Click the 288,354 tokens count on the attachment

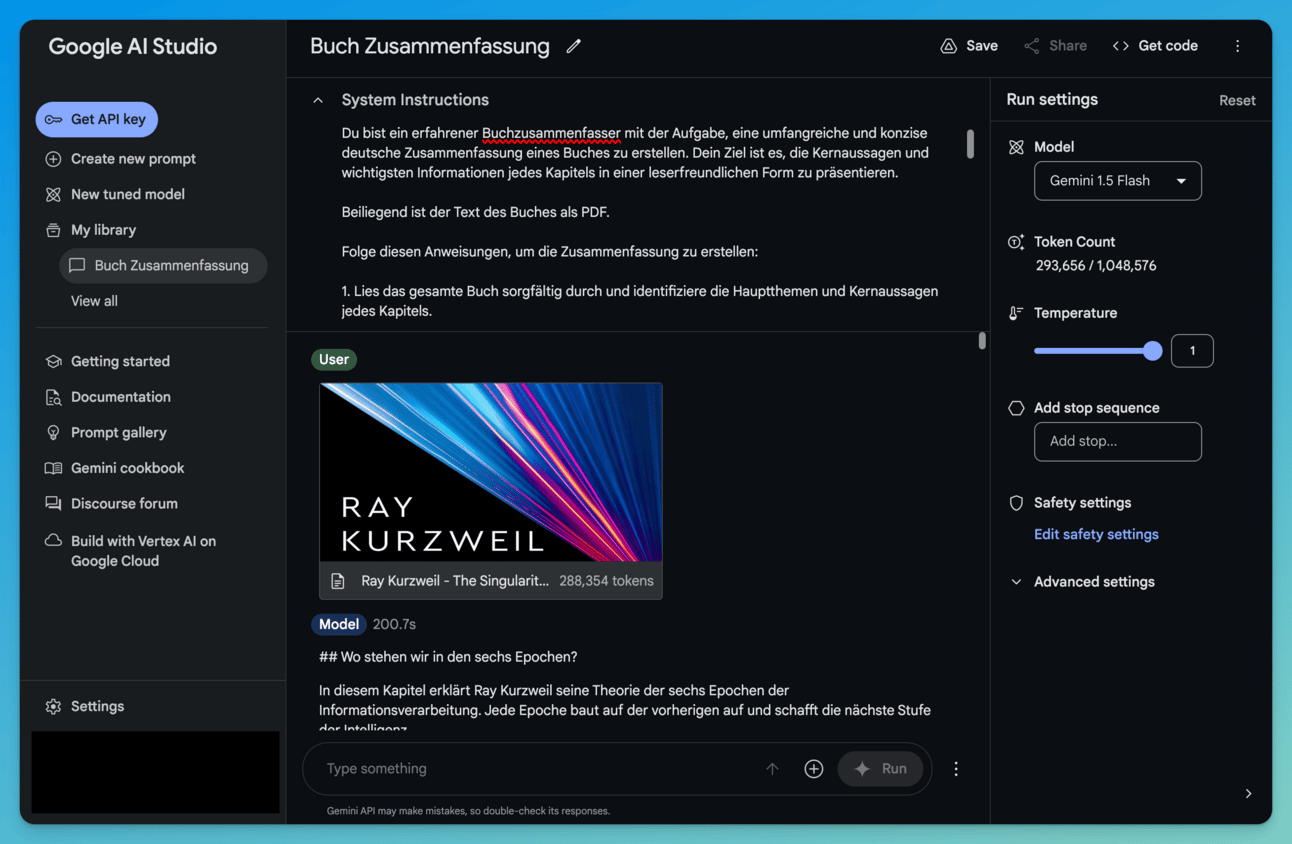606,581
